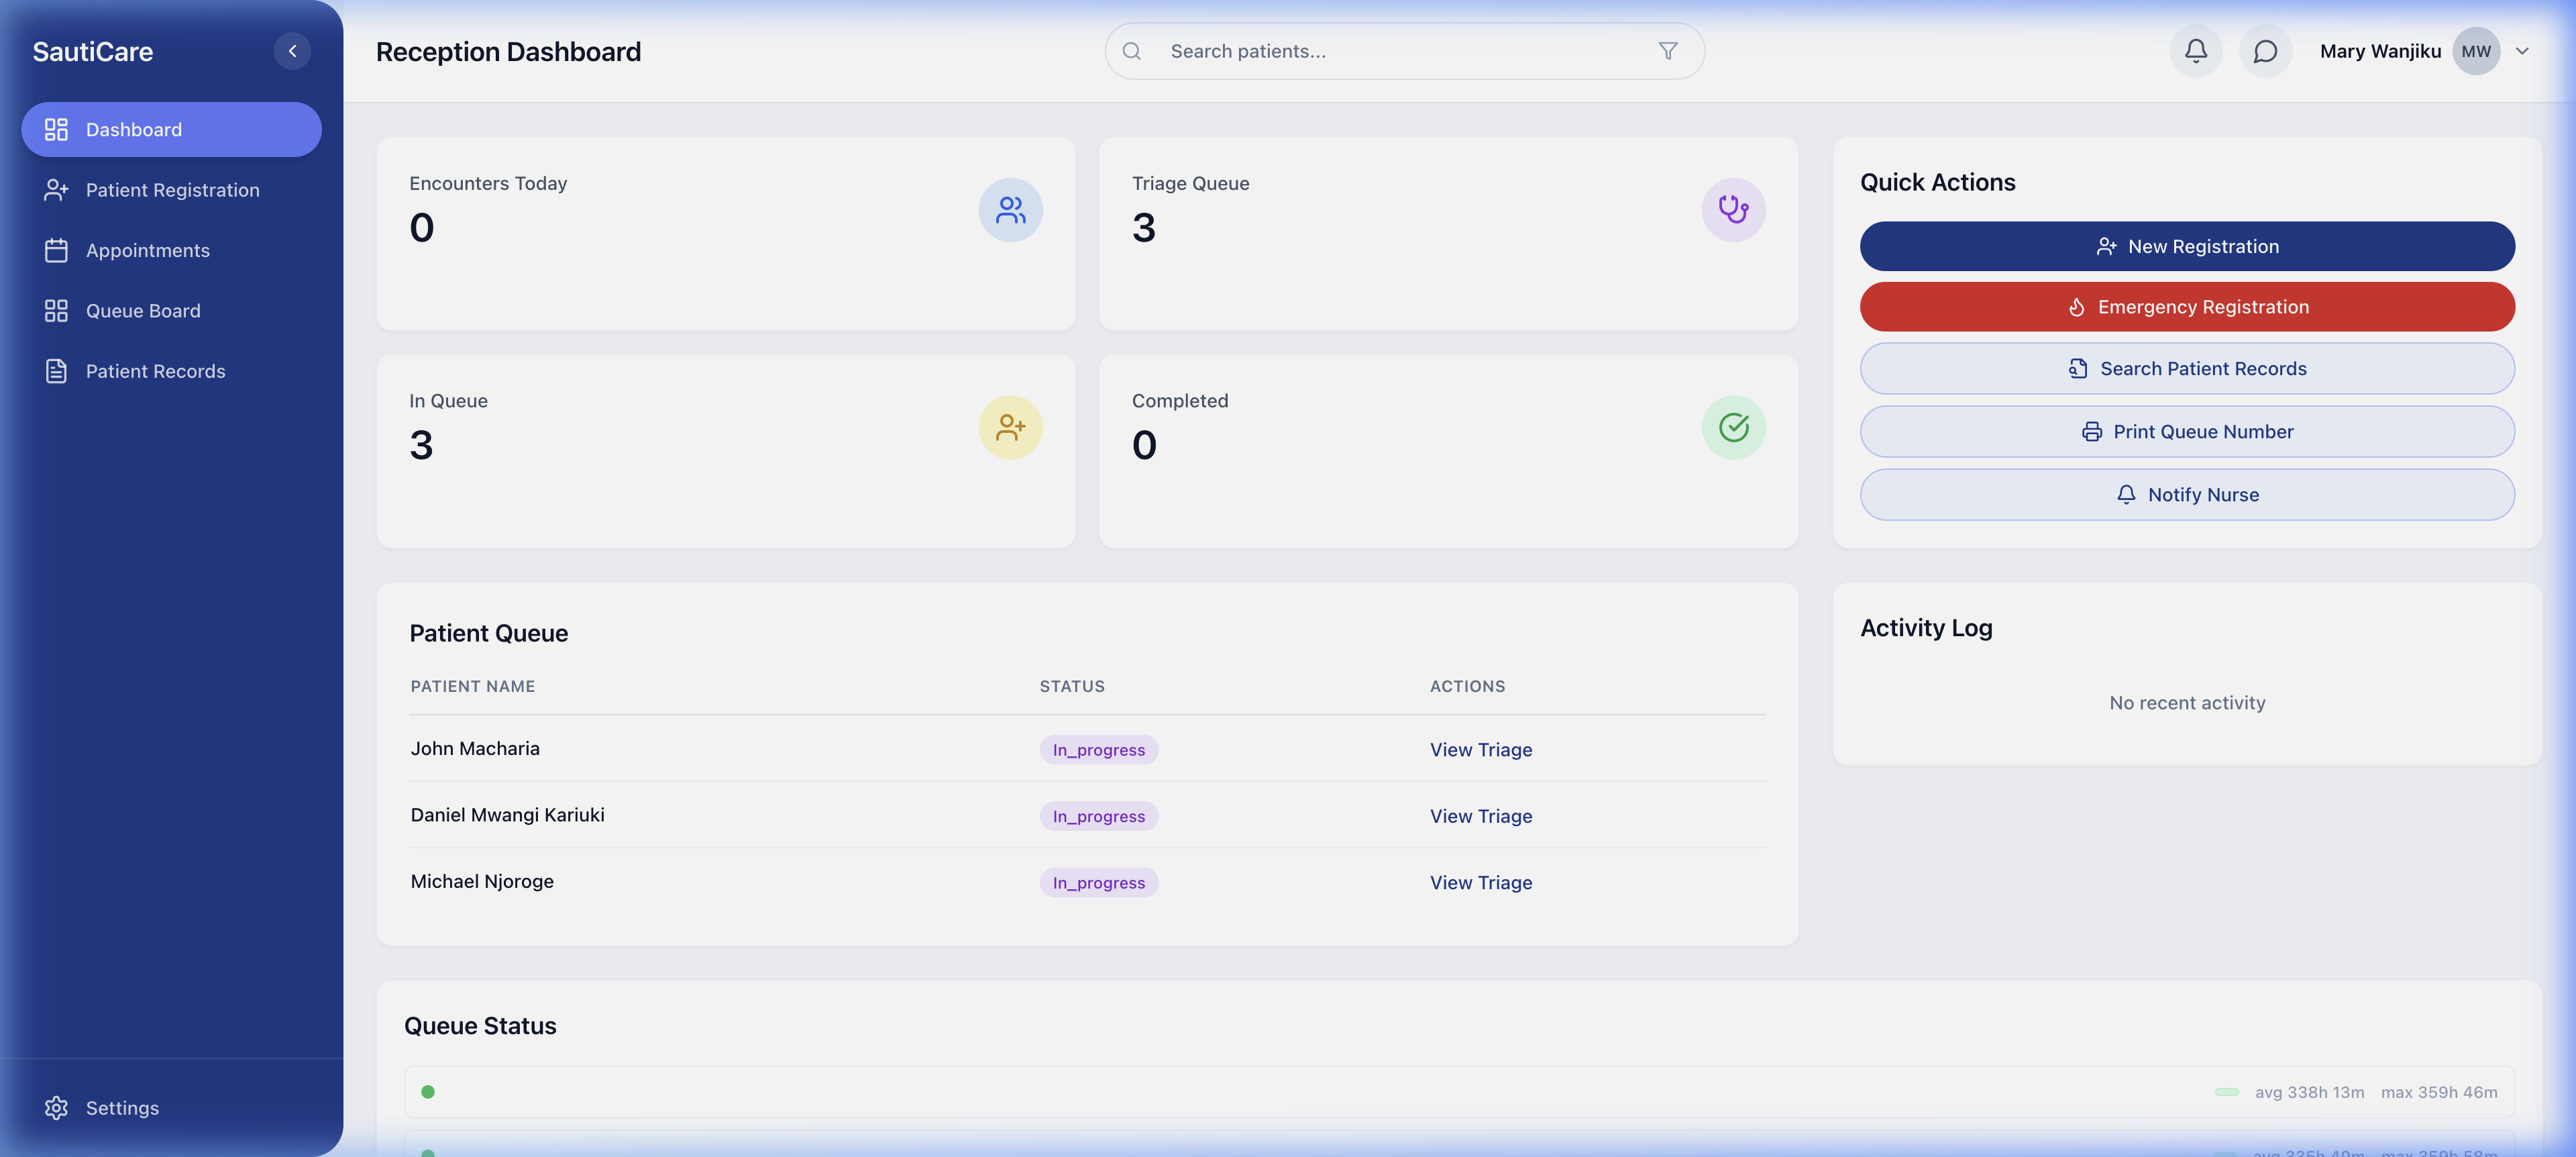Image resolution: width=2576 pixels, height=1157 pixels.
Task: Open the Settings gear icon
Action: pos(56,1107)
